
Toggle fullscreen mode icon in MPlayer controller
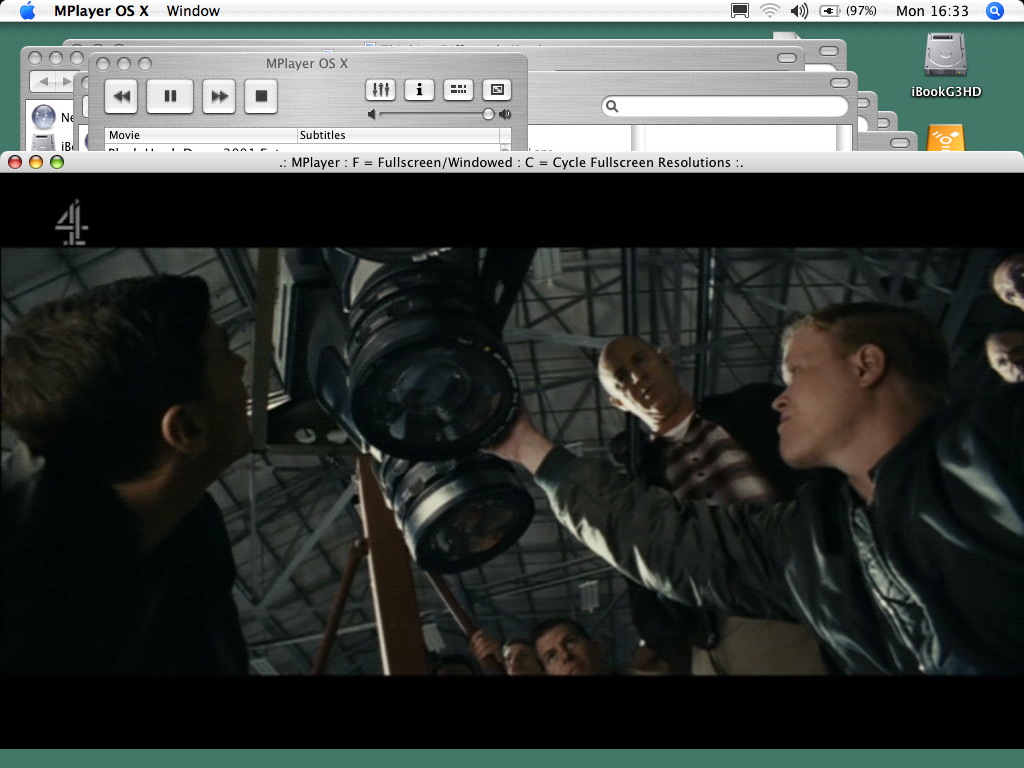[497, 90]
